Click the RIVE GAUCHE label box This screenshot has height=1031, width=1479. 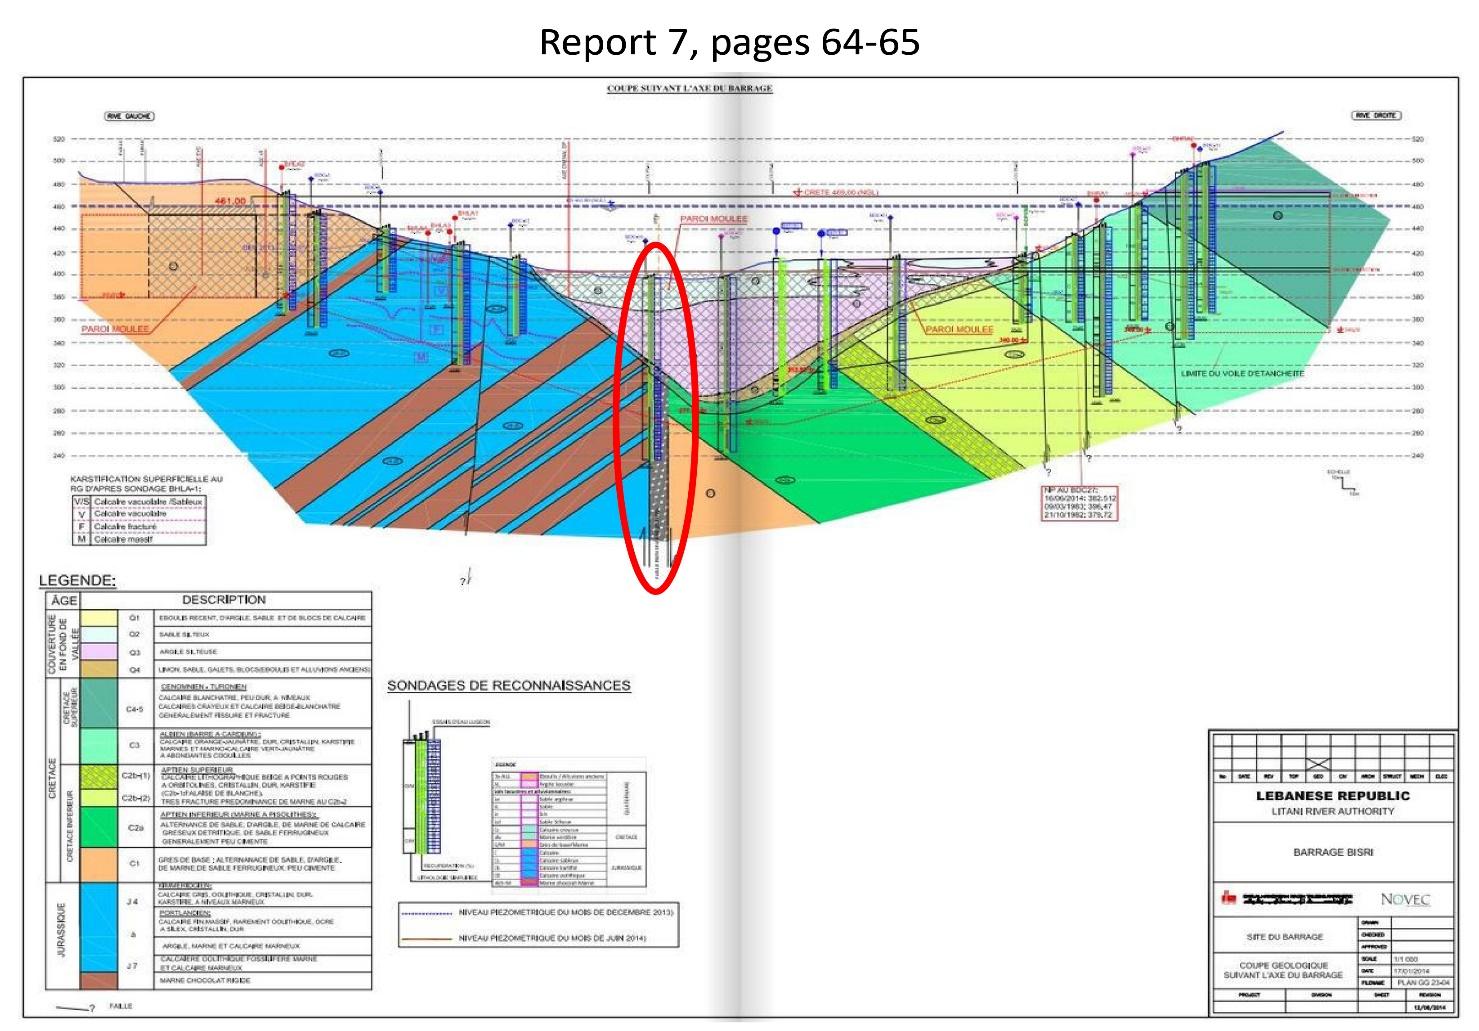(x=130, y=116)
